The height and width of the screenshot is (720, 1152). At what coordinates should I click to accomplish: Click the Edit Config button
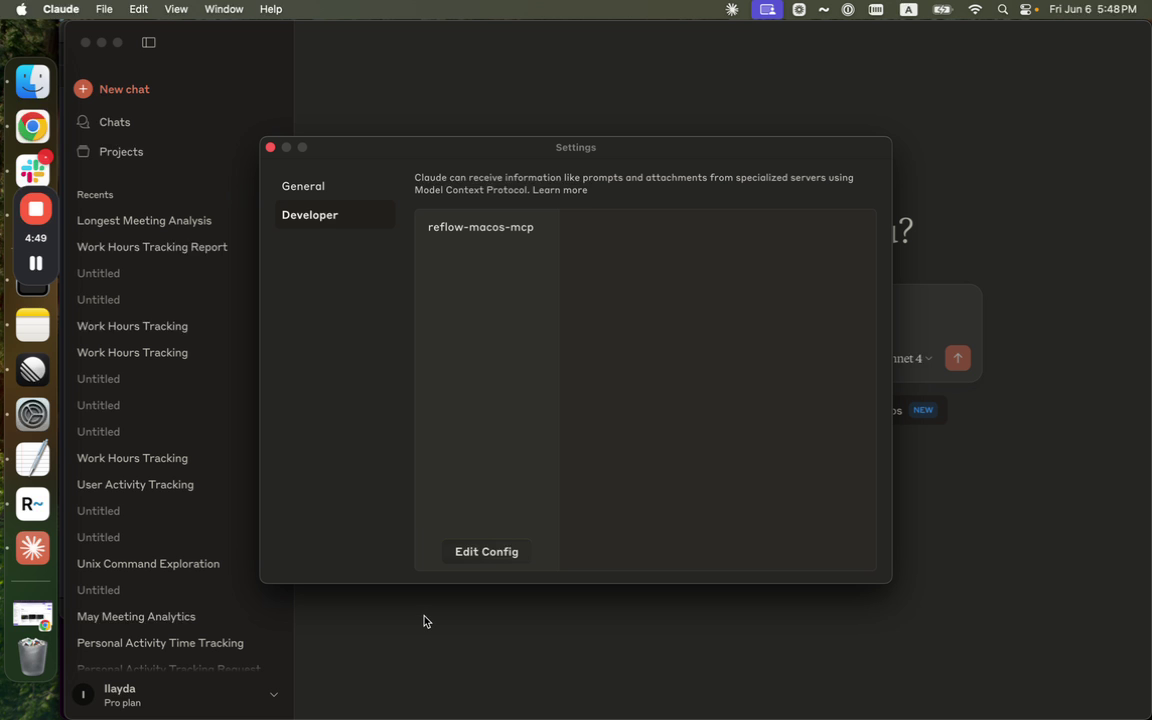click(x=486, y=552)
